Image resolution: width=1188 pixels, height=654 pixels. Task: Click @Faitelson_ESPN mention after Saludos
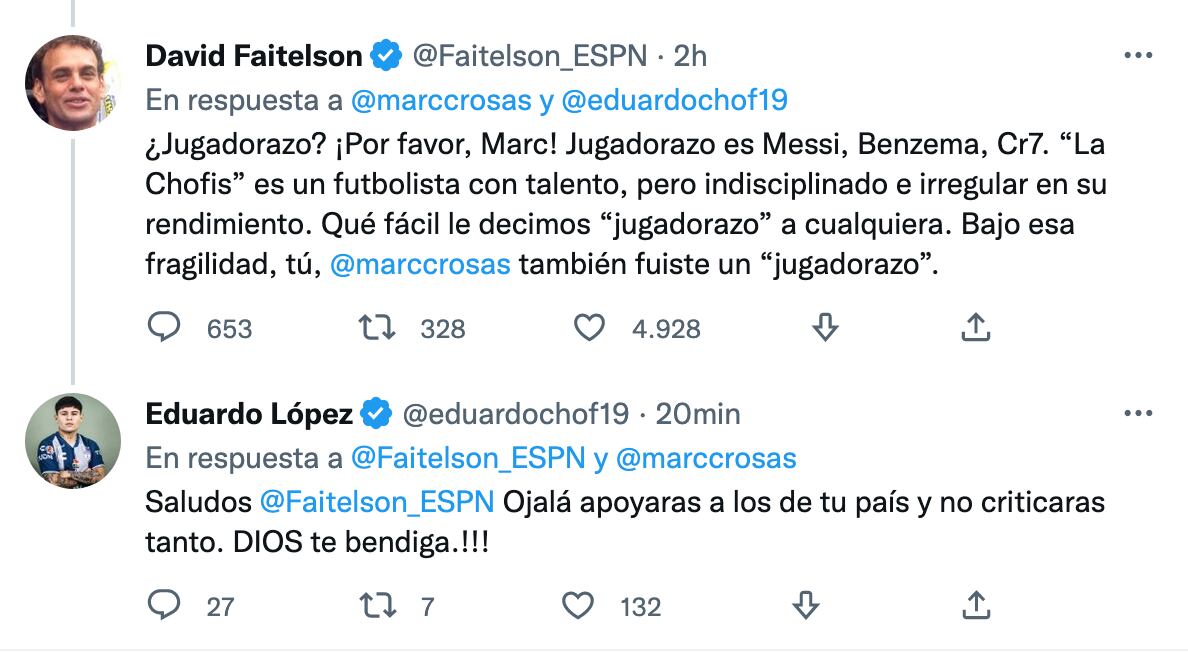coord(377,502)
